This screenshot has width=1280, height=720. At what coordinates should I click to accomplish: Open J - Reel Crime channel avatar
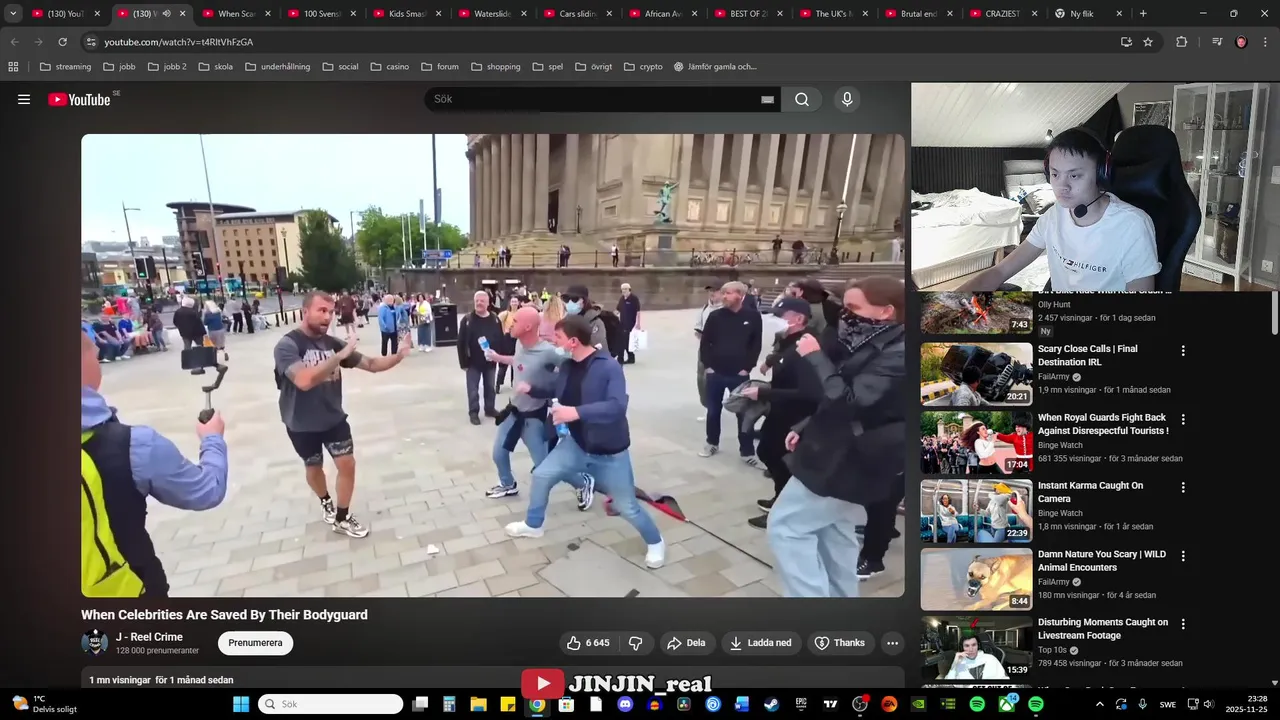[x=95, y=642]
